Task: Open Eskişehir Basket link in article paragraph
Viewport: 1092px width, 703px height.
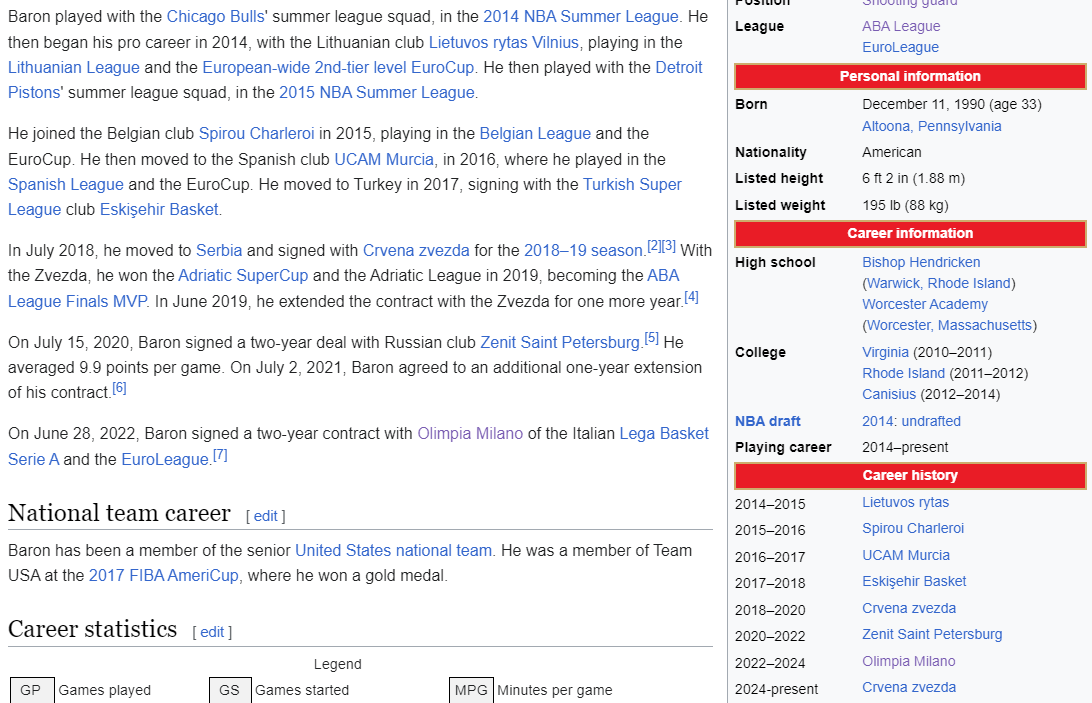Action: 159,210
